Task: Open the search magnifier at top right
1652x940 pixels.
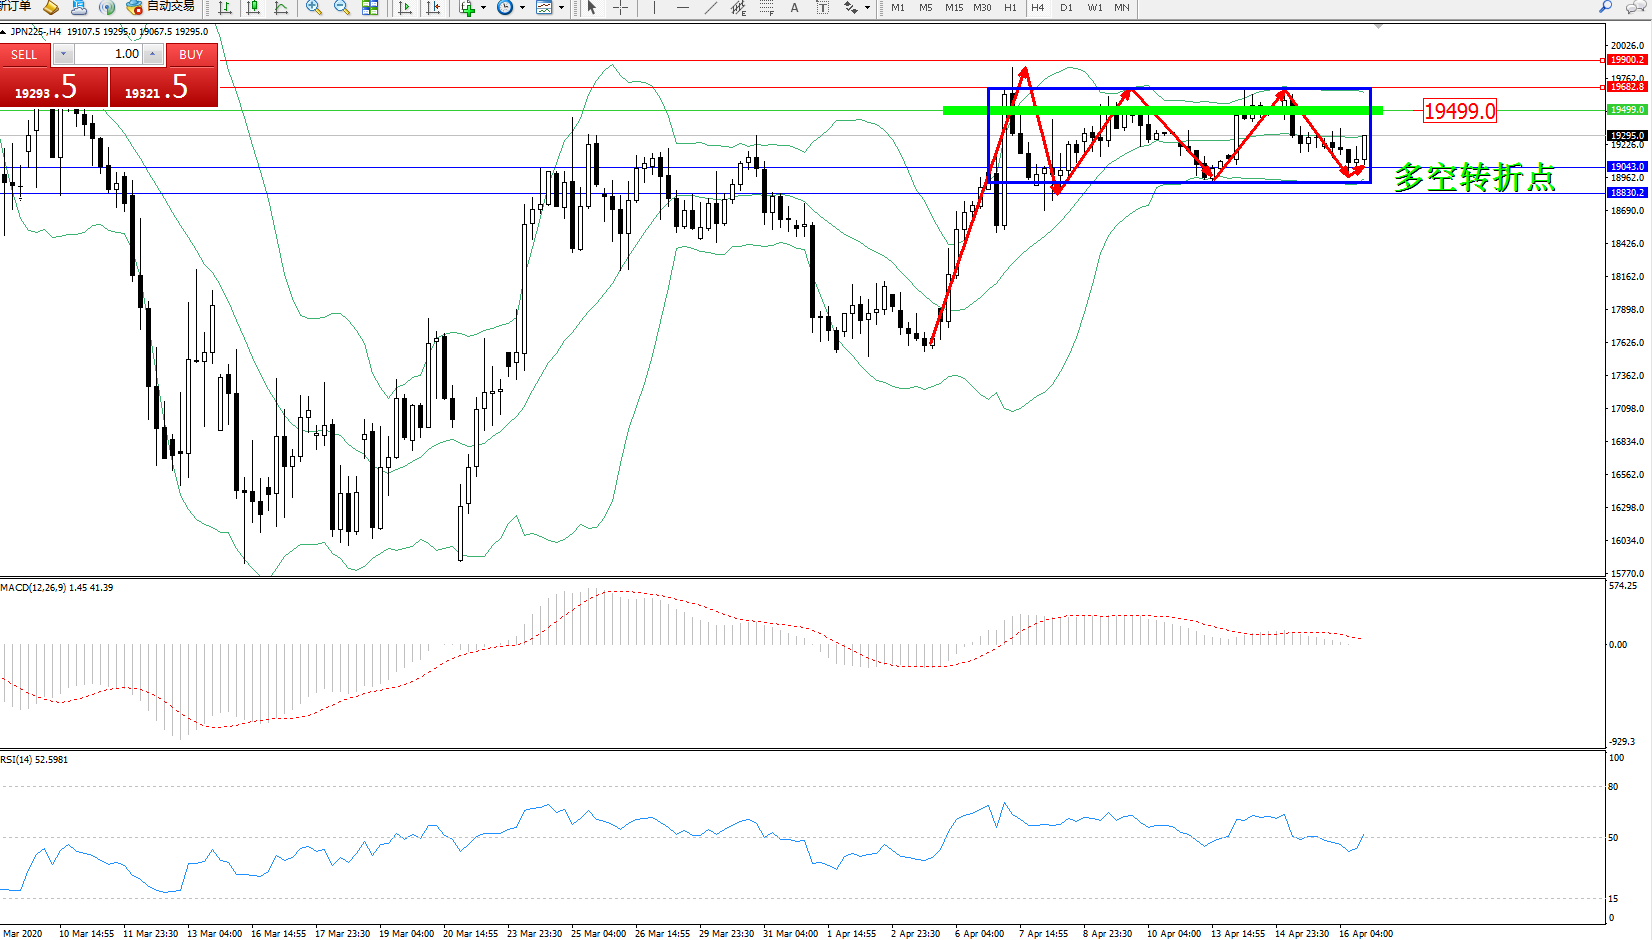Action: click(x=1606, y=7)
